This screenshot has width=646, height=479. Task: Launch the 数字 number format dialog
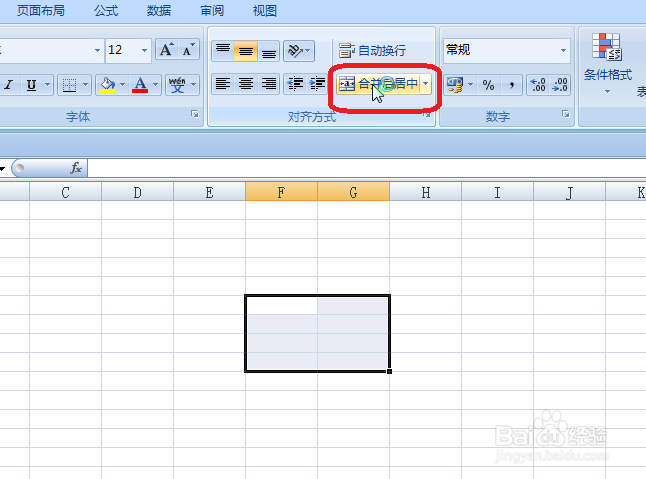click(566, 114)
